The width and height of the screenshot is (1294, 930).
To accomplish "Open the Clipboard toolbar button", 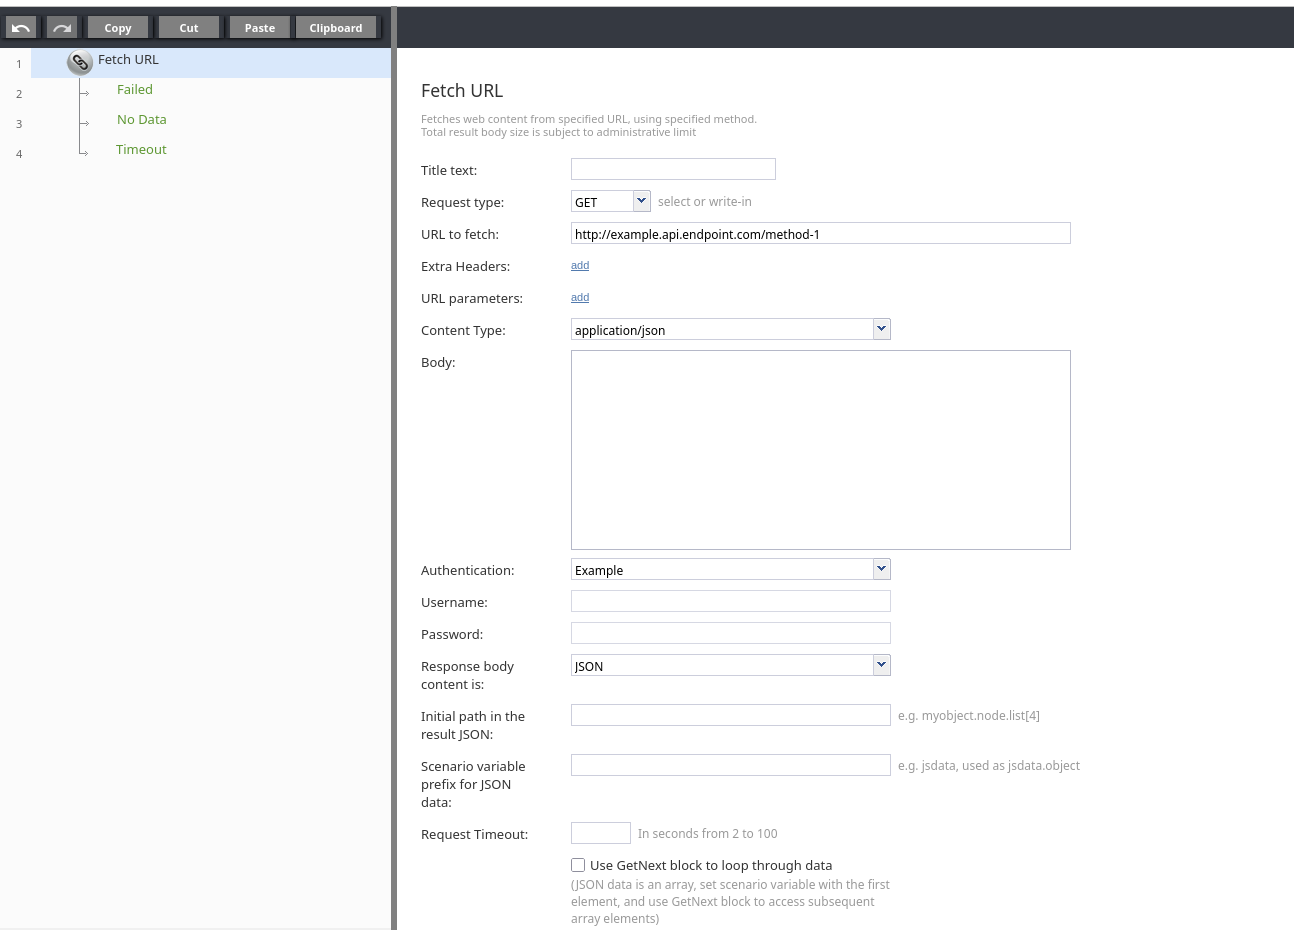I will (336, 28).
